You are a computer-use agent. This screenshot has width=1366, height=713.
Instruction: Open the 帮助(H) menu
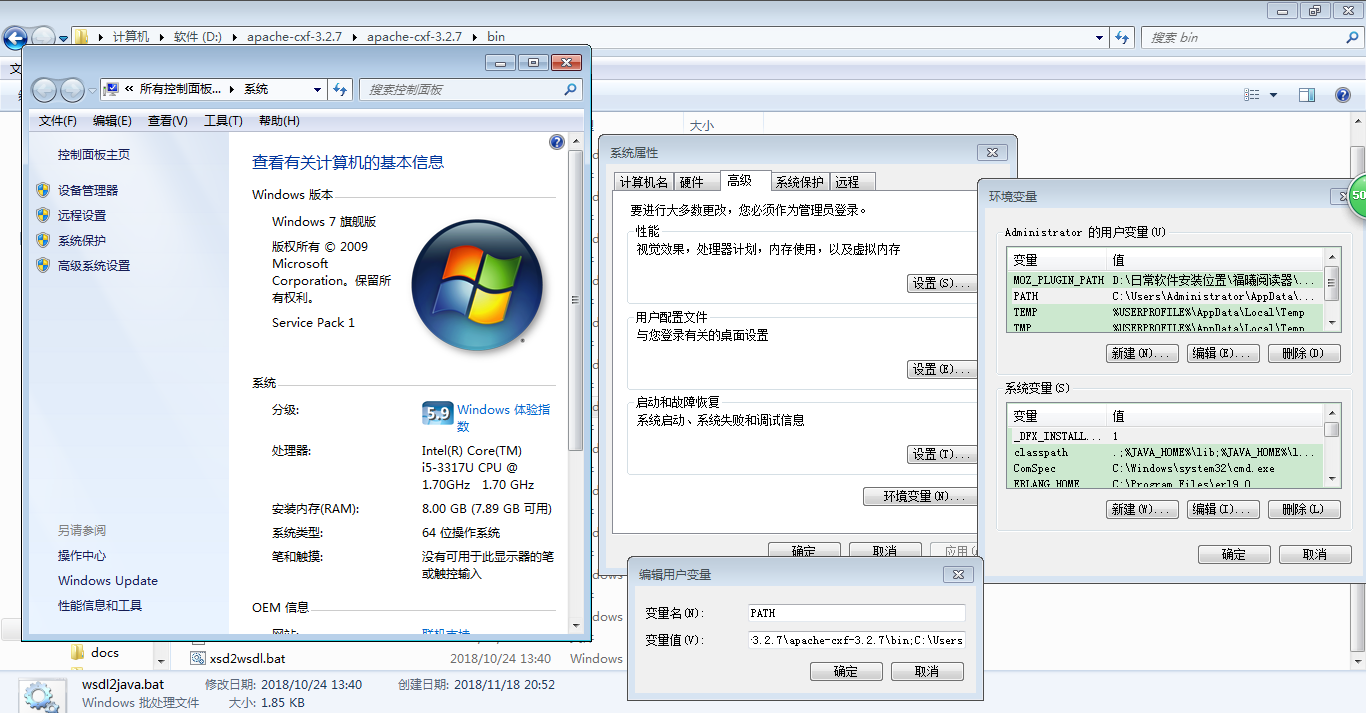(x=279, y=121)
